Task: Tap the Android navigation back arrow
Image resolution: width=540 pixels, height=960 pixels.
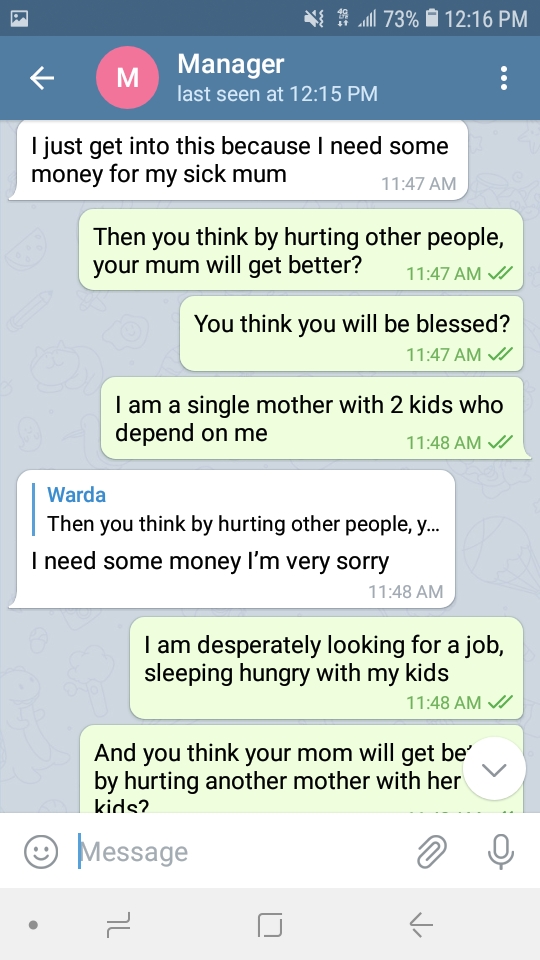Action: point(421,924)
